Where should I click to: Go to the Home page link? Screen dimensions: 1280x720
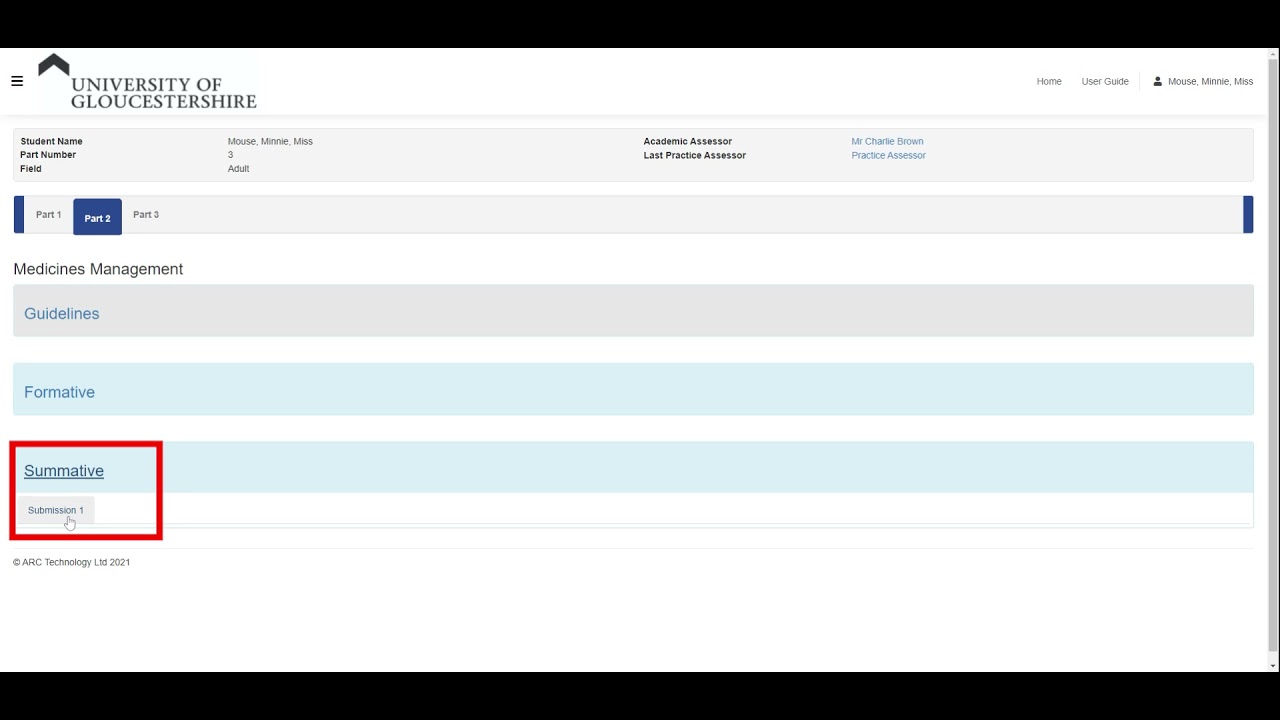[x=1049, y=81]
